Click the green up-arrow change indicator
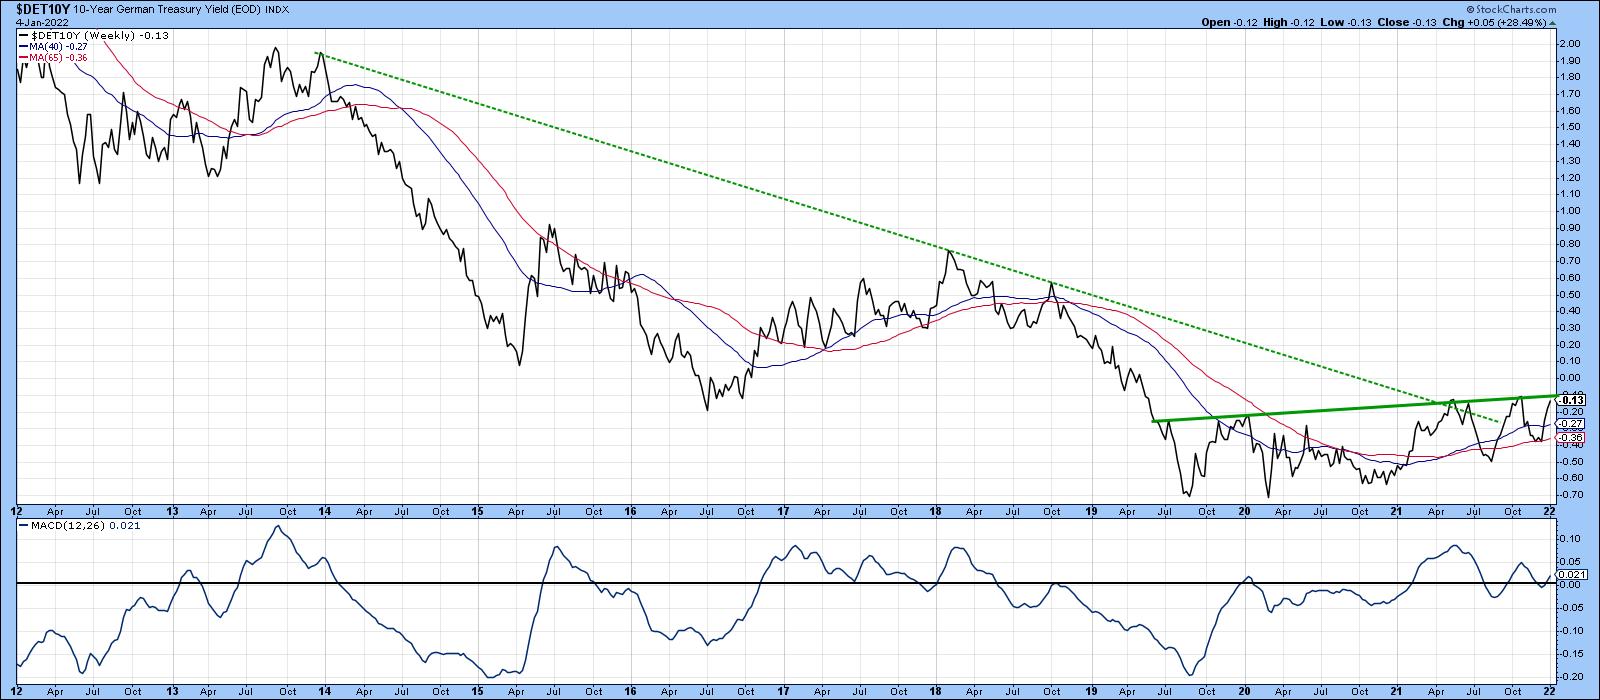Screen dimensions: 1600x700 [1551, 22]
